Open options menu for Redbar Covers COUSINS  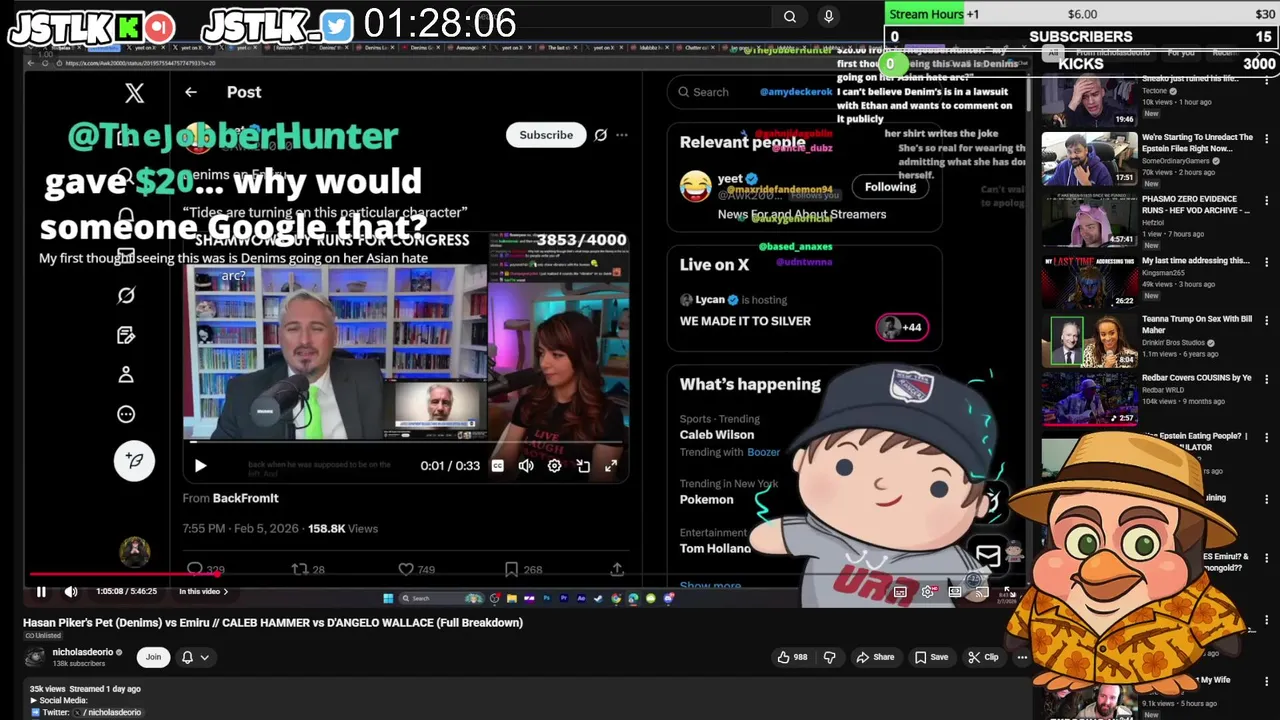(1267, 380)
